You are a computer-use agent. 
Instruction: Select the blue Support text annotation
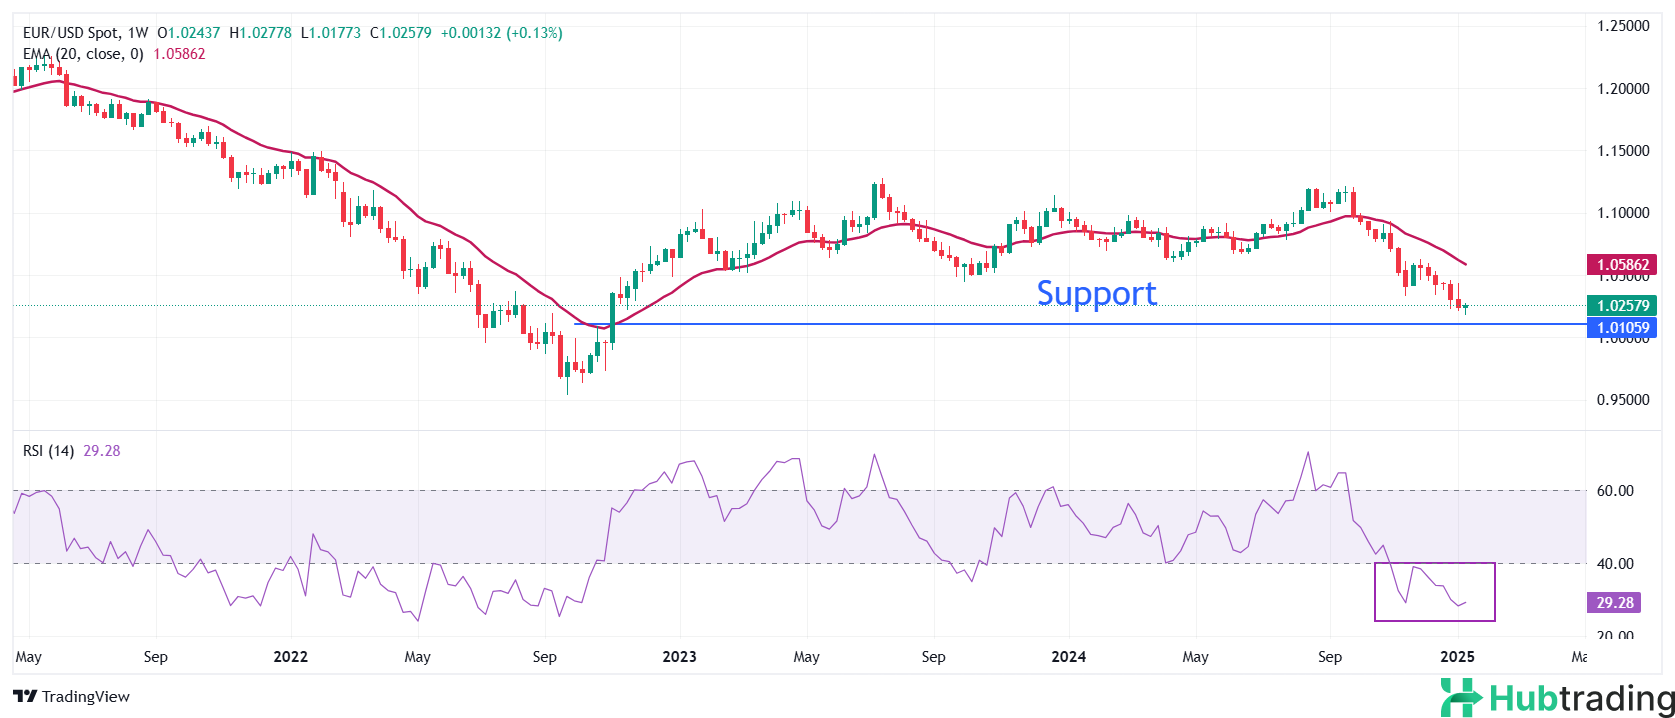[1096, 293]
